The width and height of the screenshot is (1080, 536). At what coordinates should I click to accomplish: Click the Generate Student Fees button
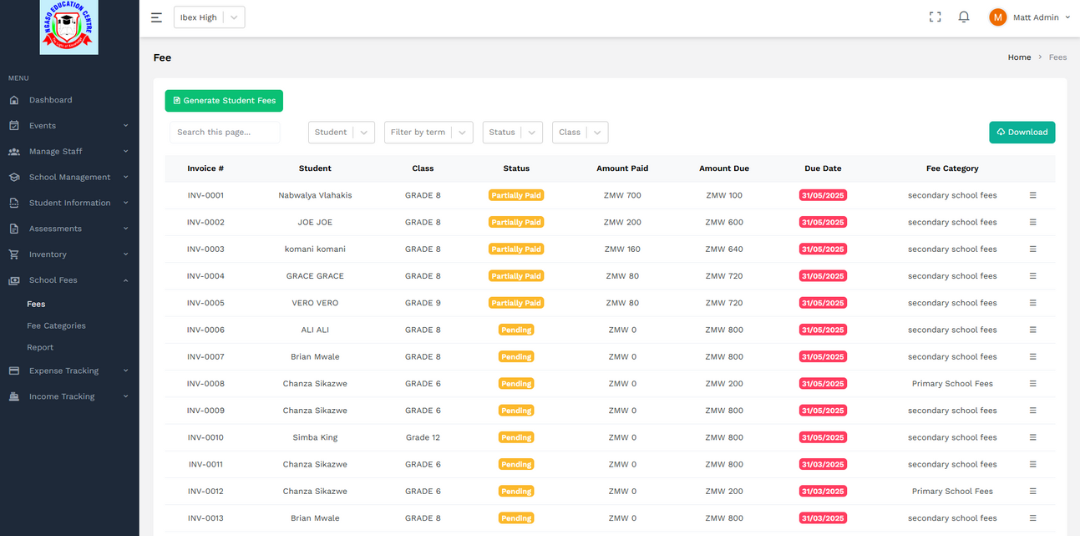pos(224,101)
